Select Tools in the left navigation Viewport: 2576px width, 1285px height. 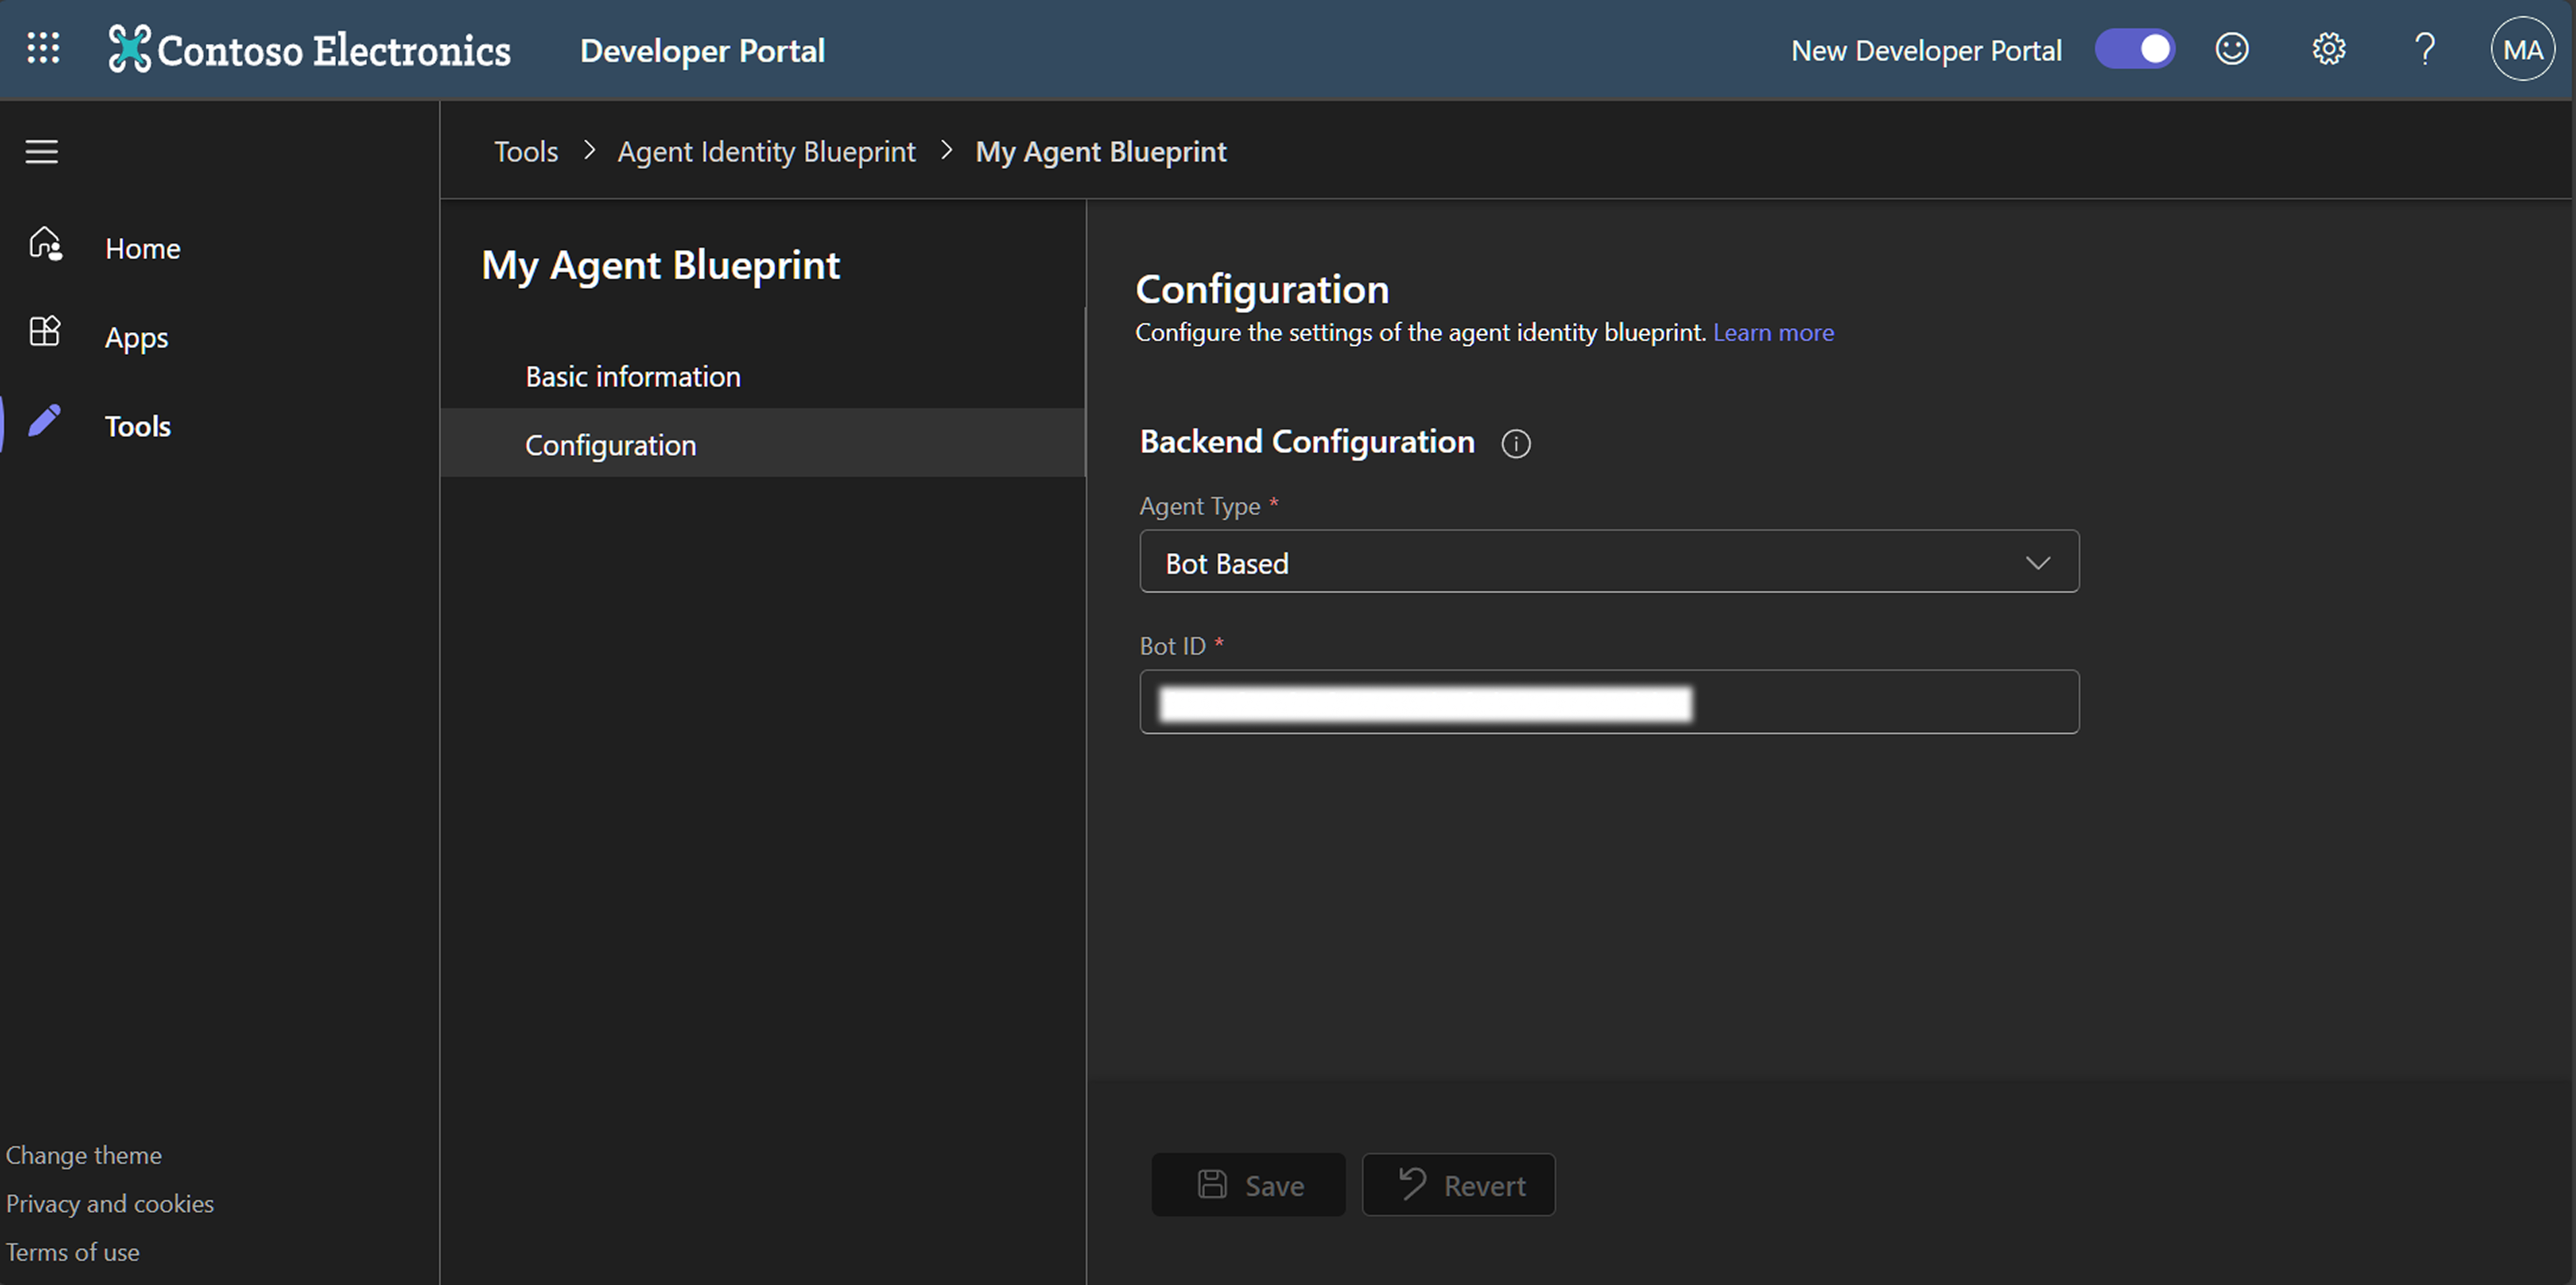138,426
